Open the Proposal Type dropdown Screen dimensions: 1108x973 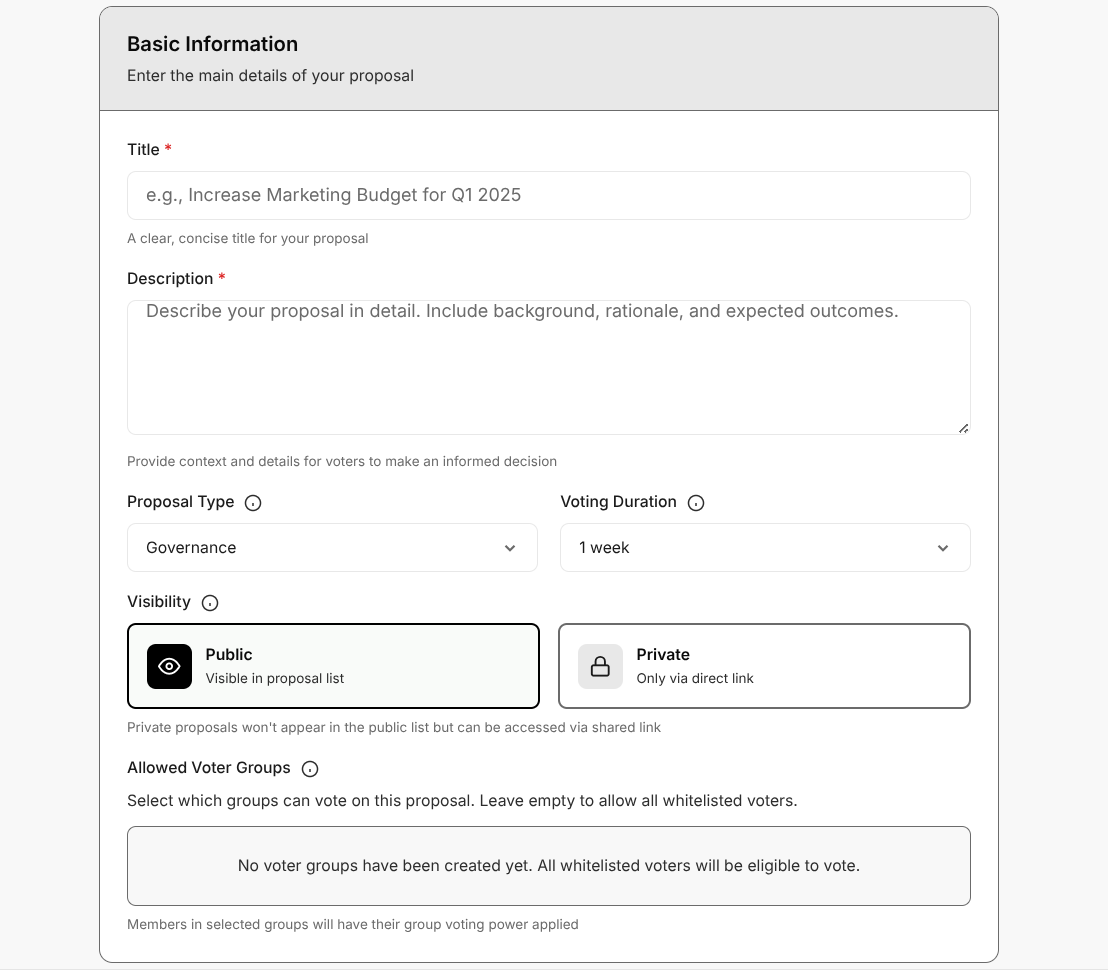point(332,548)
